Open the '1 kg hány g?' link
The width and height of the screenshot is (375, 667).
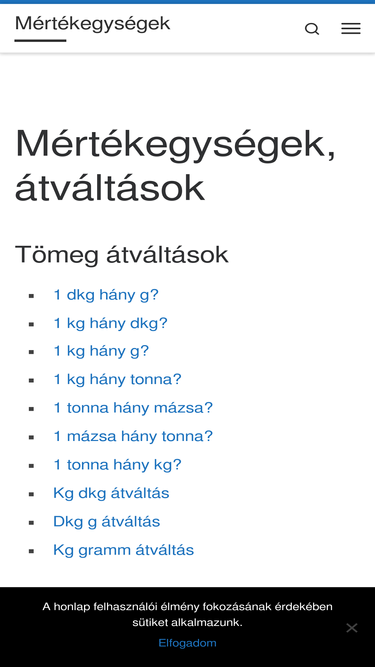[101, 351]
